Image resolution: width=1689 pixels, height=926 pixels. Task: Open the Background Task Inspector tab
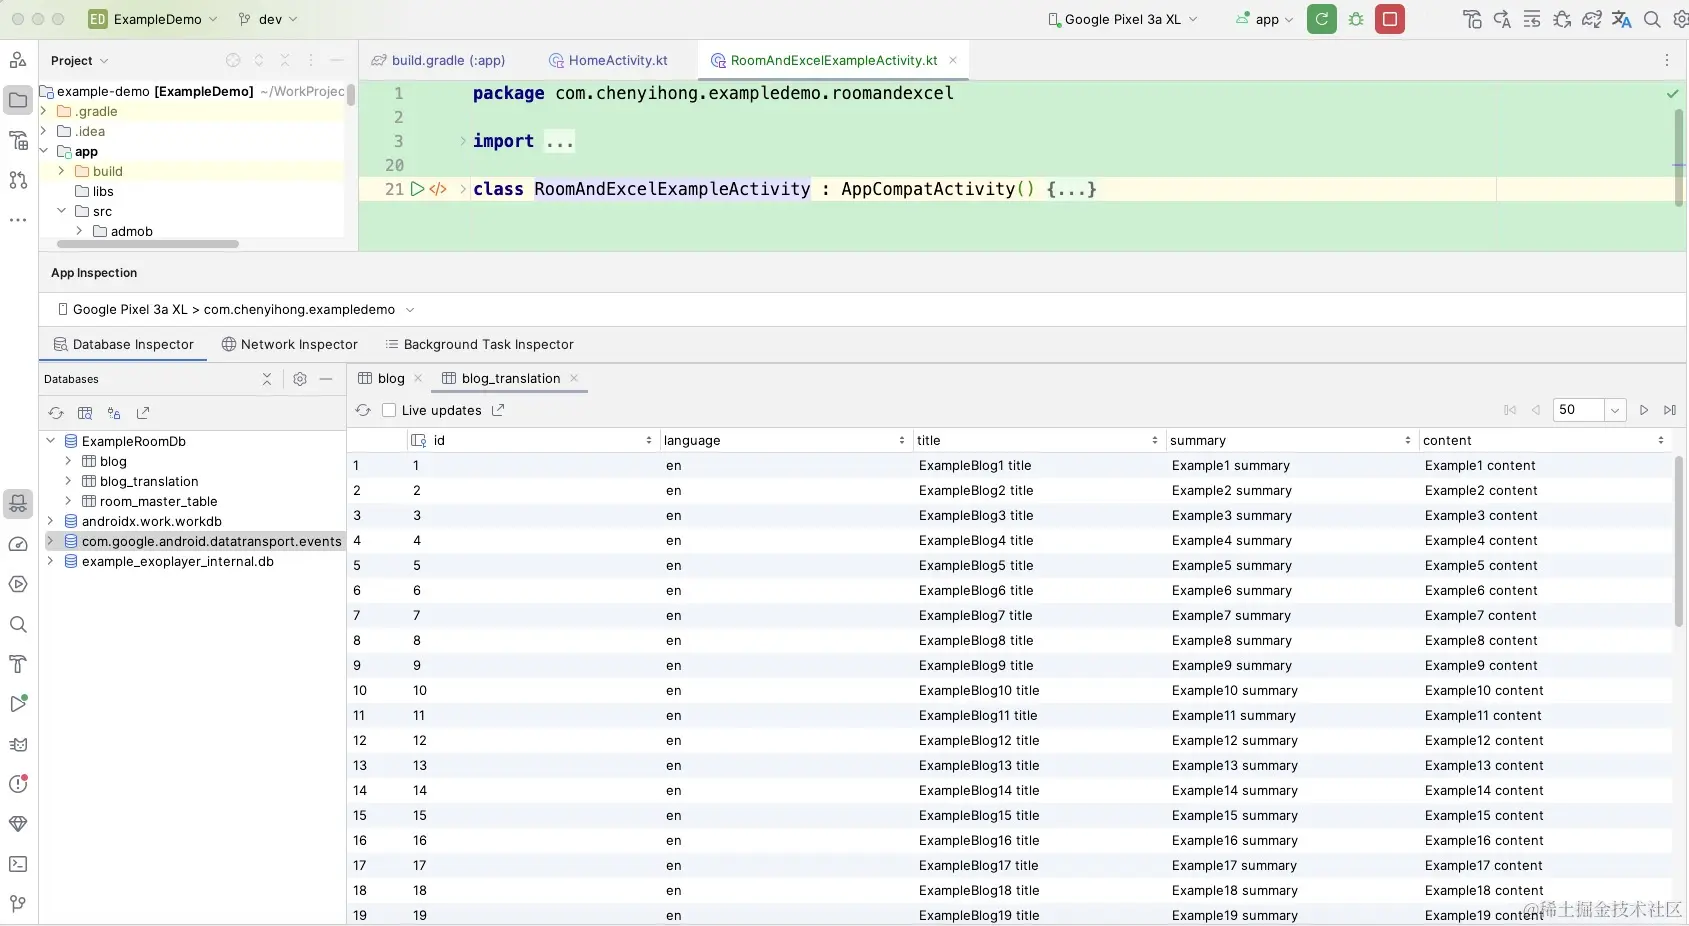click(479, 344)
